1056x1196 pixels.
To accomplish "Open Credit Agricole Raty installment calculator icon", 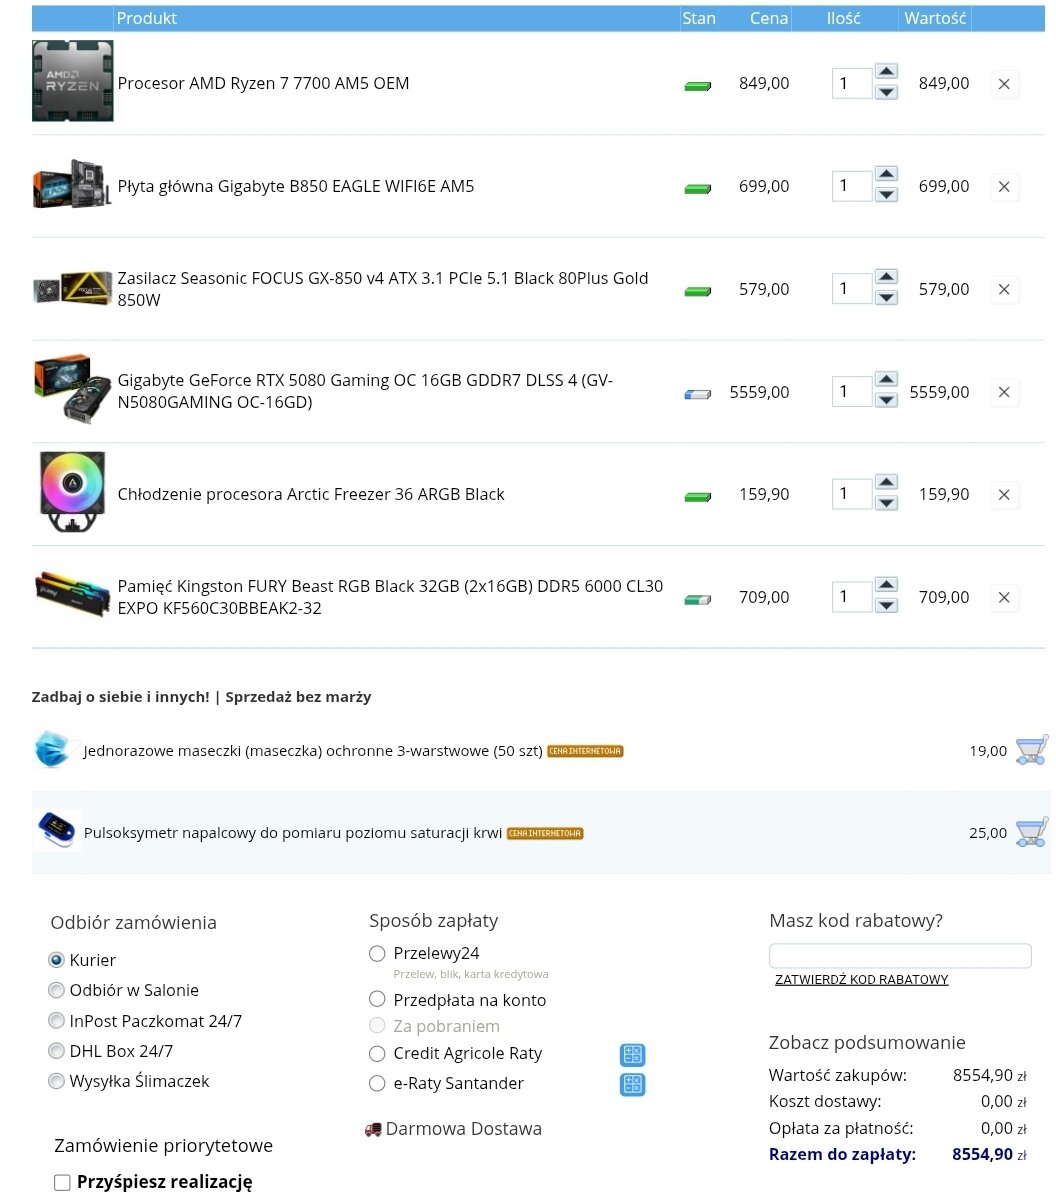I will [x=632, y=1055].
